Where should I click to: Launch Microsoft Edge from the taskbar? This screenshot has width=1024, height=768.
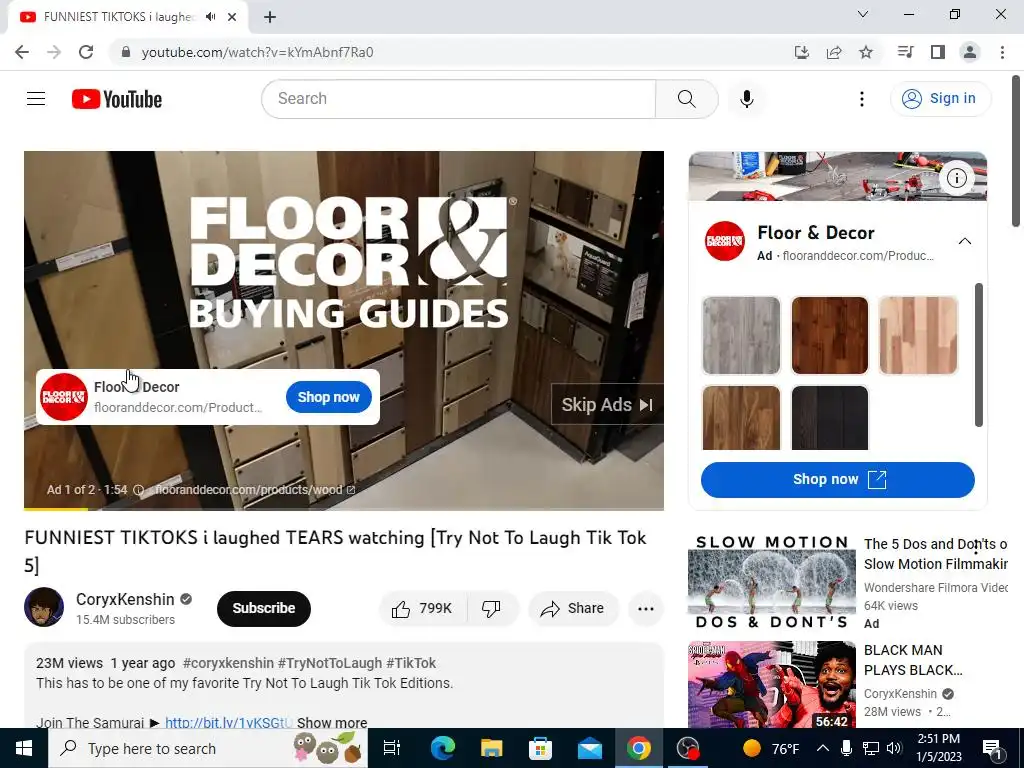coord(442,748)
